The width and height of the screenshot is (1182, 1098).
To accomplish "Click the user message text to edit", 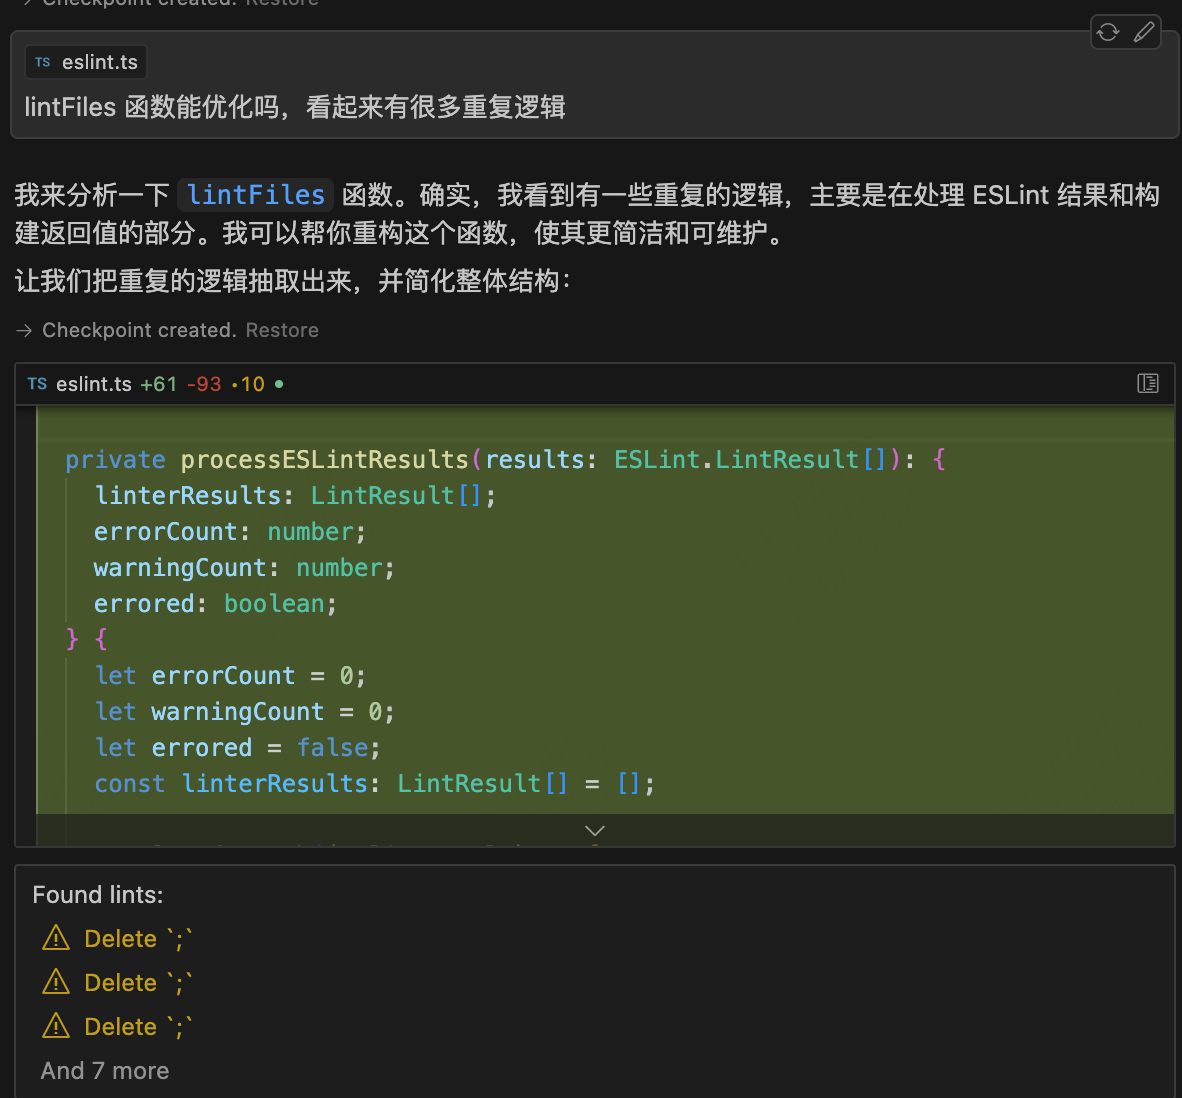I will (295, 107).
